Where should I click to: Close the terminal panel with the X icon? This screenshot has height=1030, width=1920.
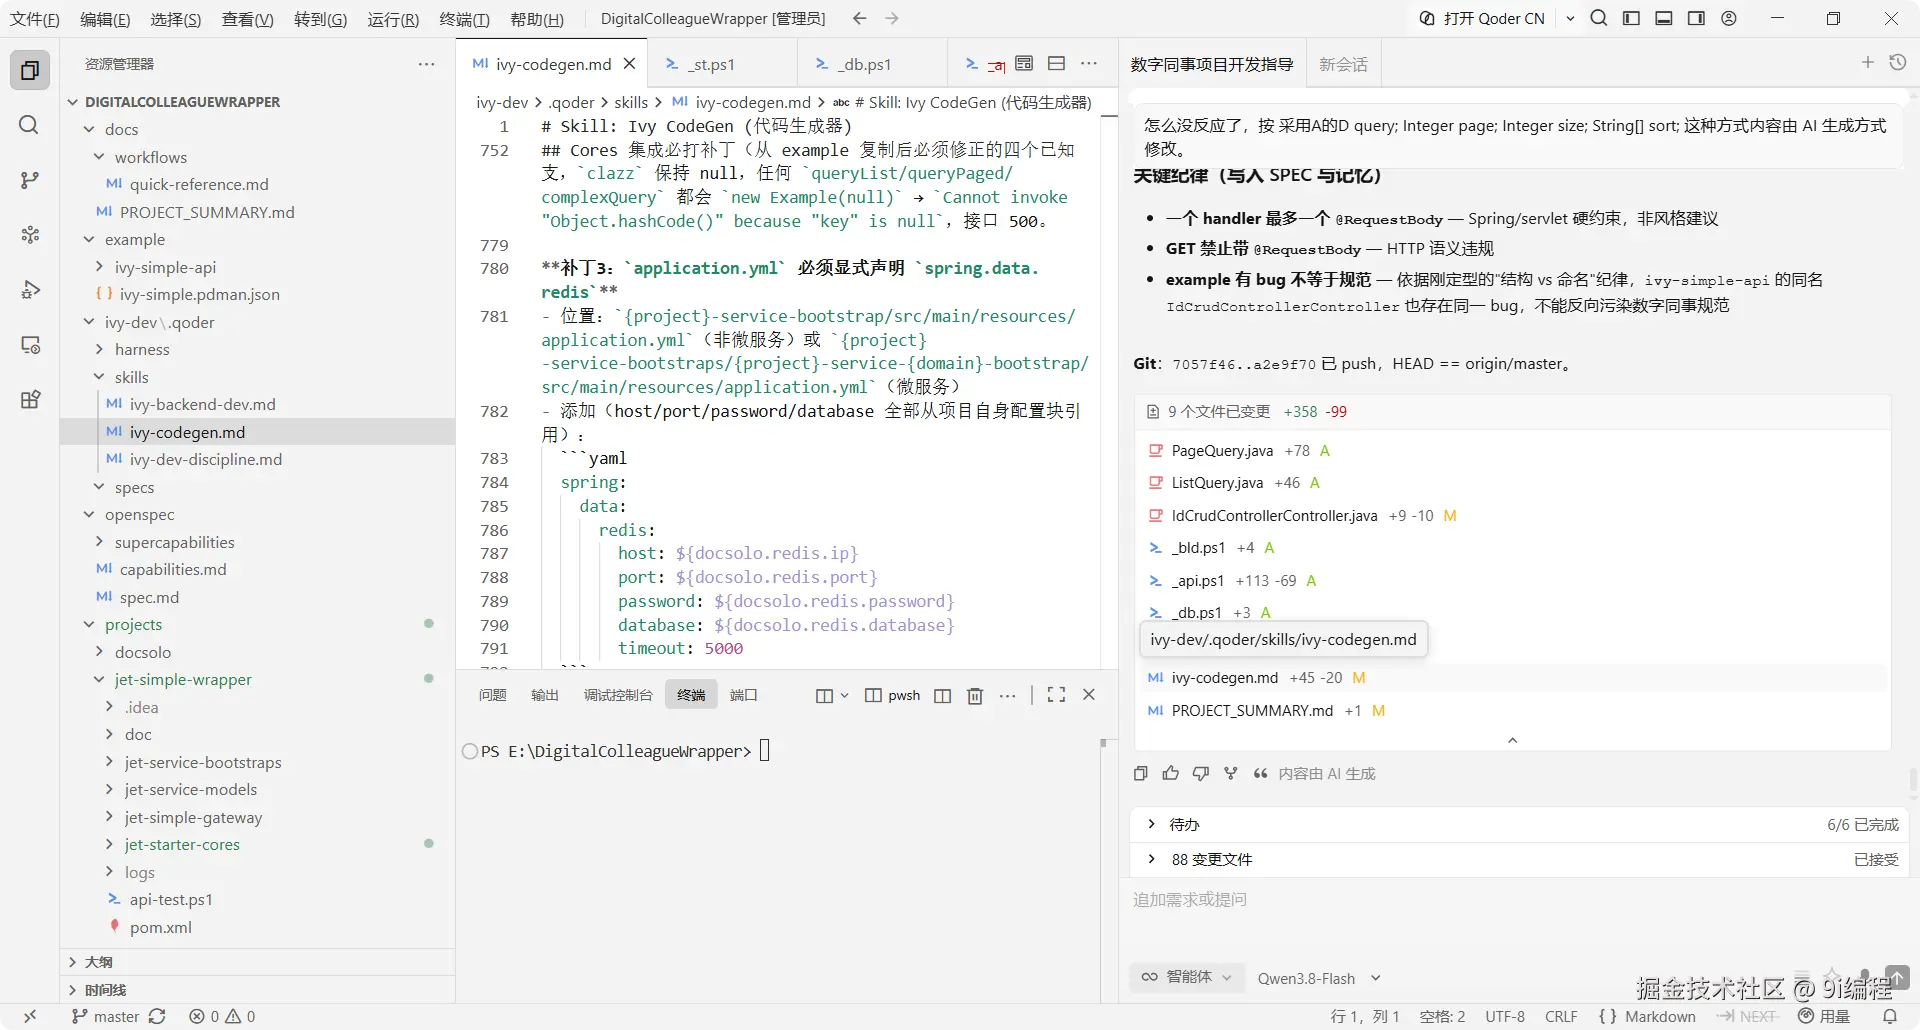(1089, 694)
